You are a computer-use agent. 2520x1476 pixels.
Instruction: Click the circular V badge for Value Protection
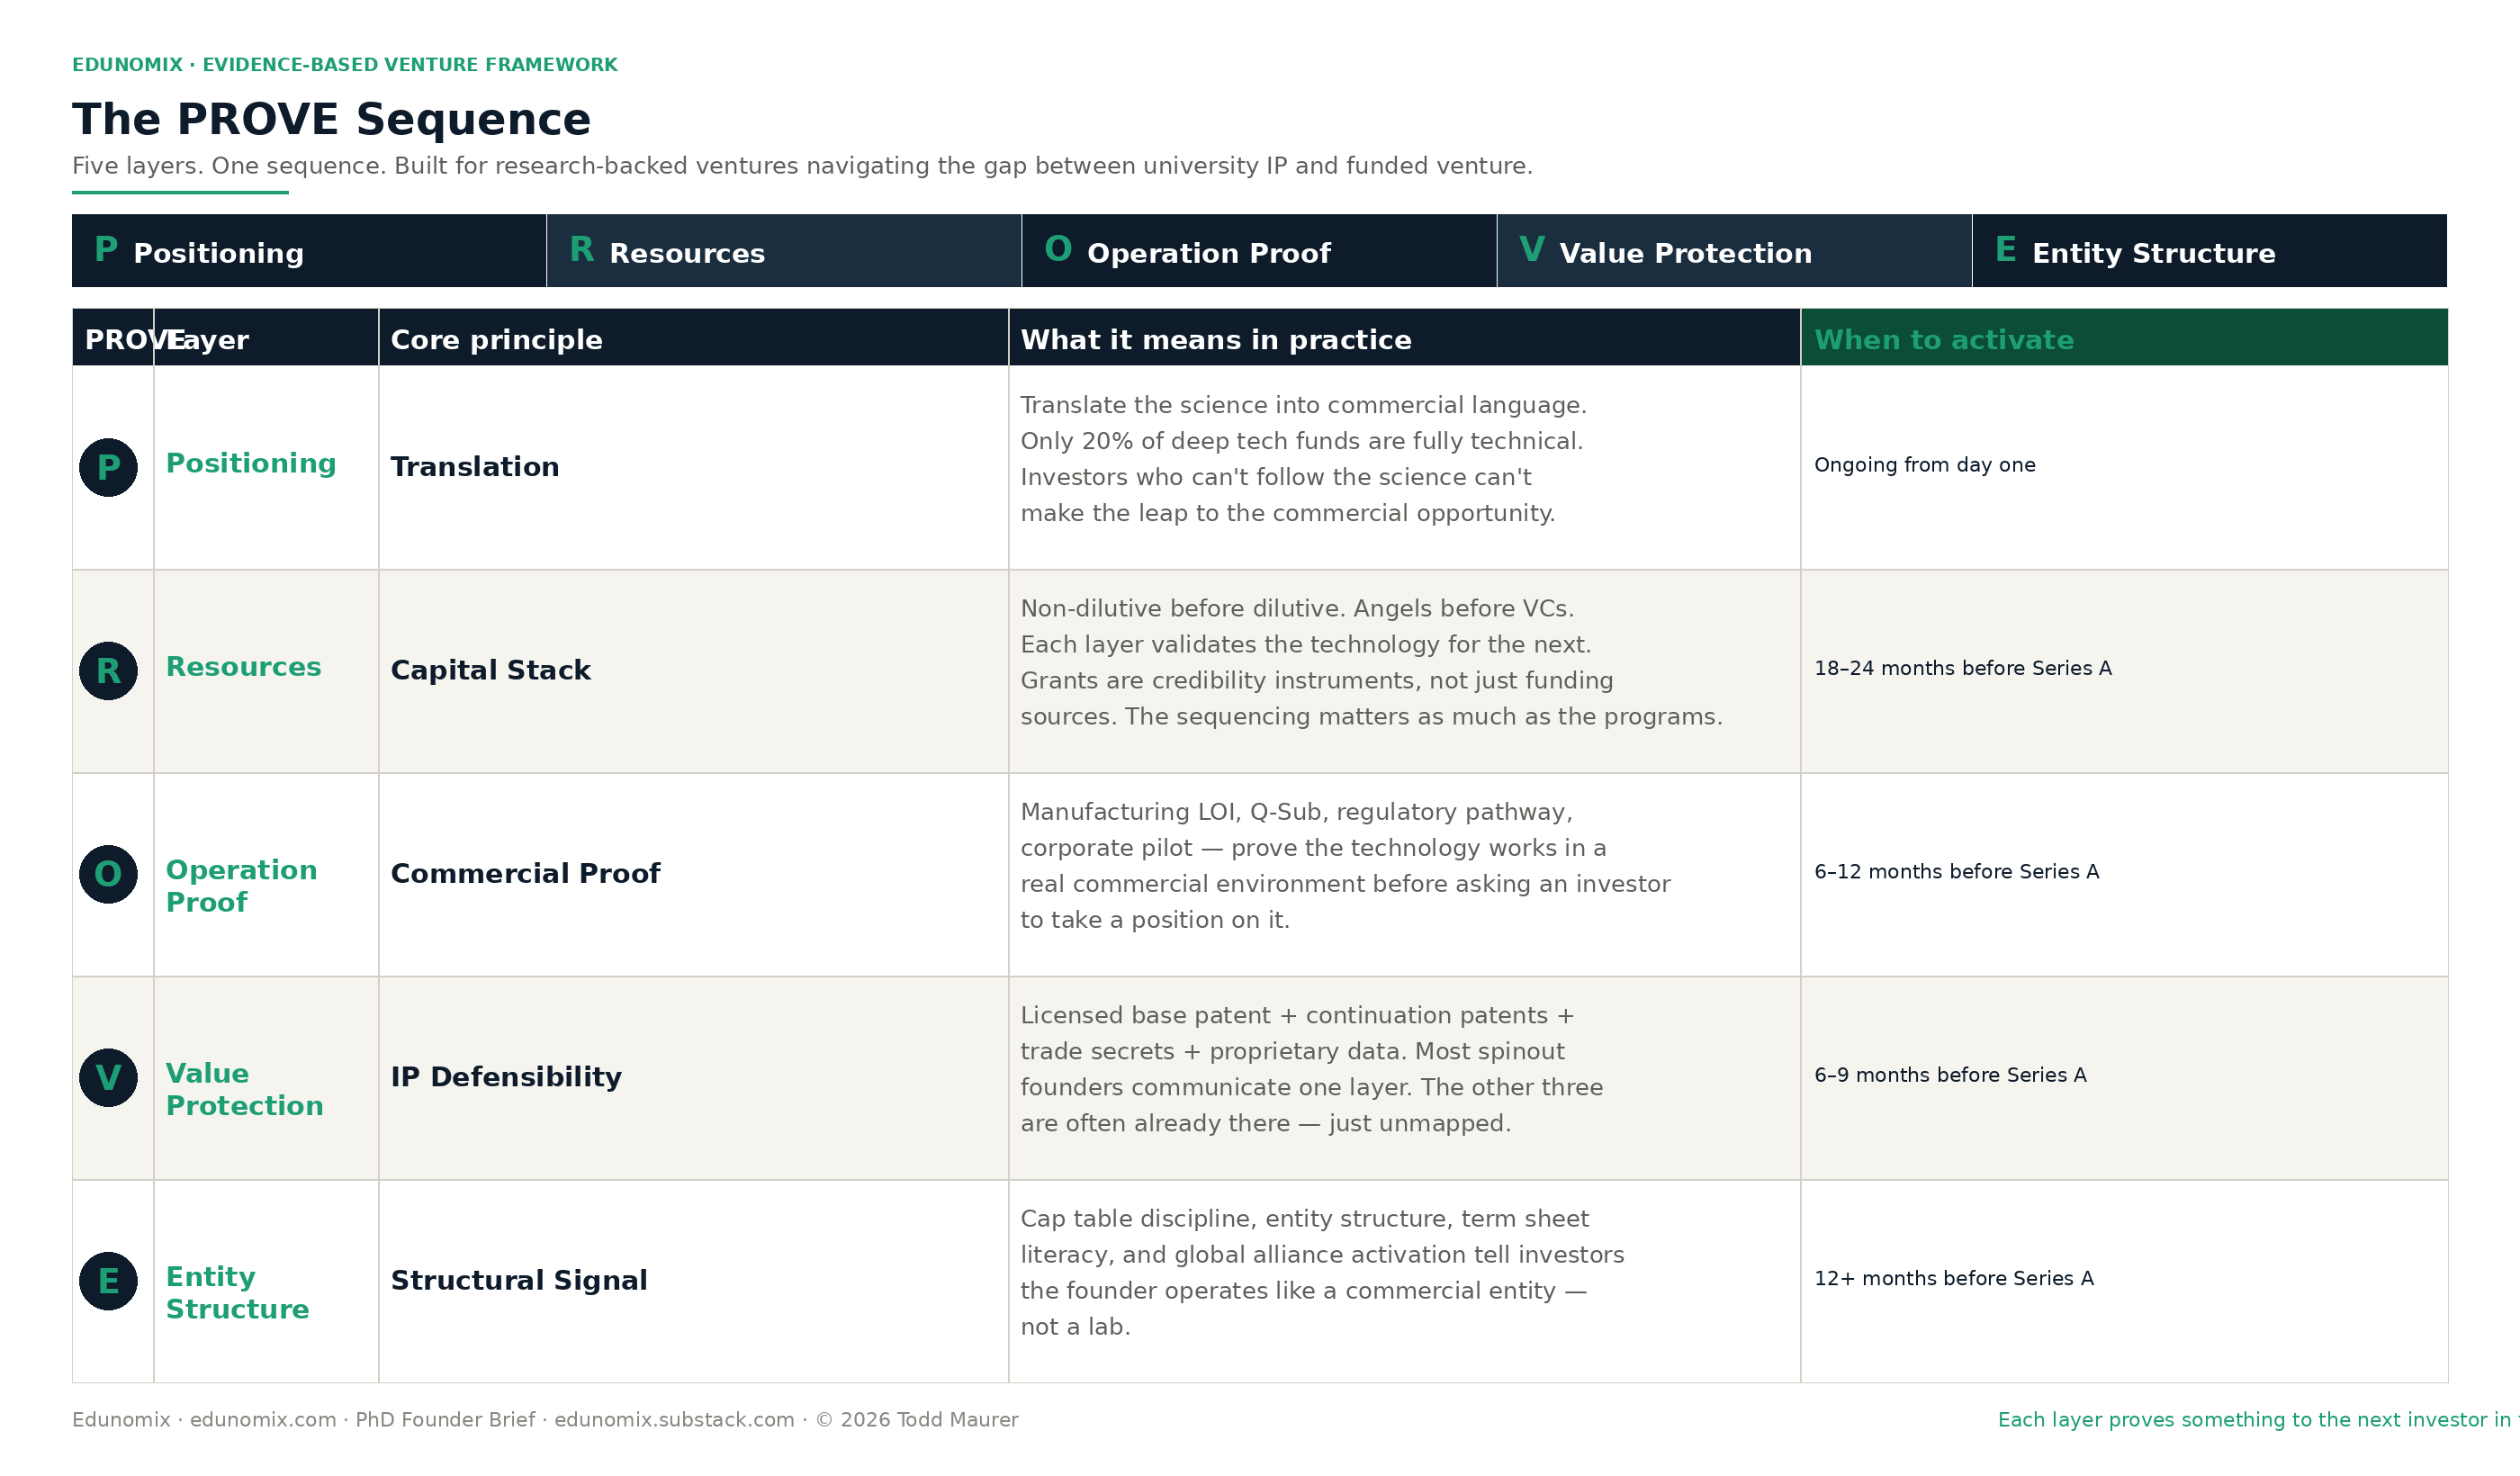[x=108, y=1078]
